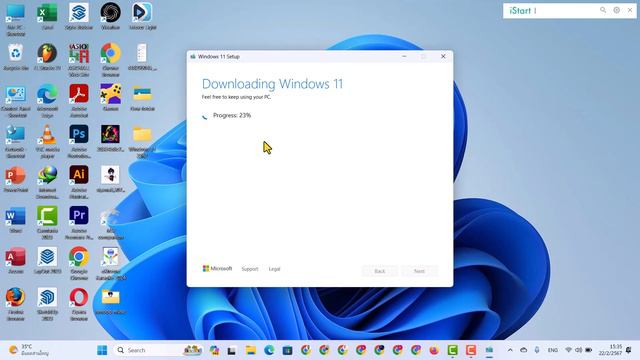Open the weather widget on the taskbar
The image size is (640, 360).
[29, 350]
